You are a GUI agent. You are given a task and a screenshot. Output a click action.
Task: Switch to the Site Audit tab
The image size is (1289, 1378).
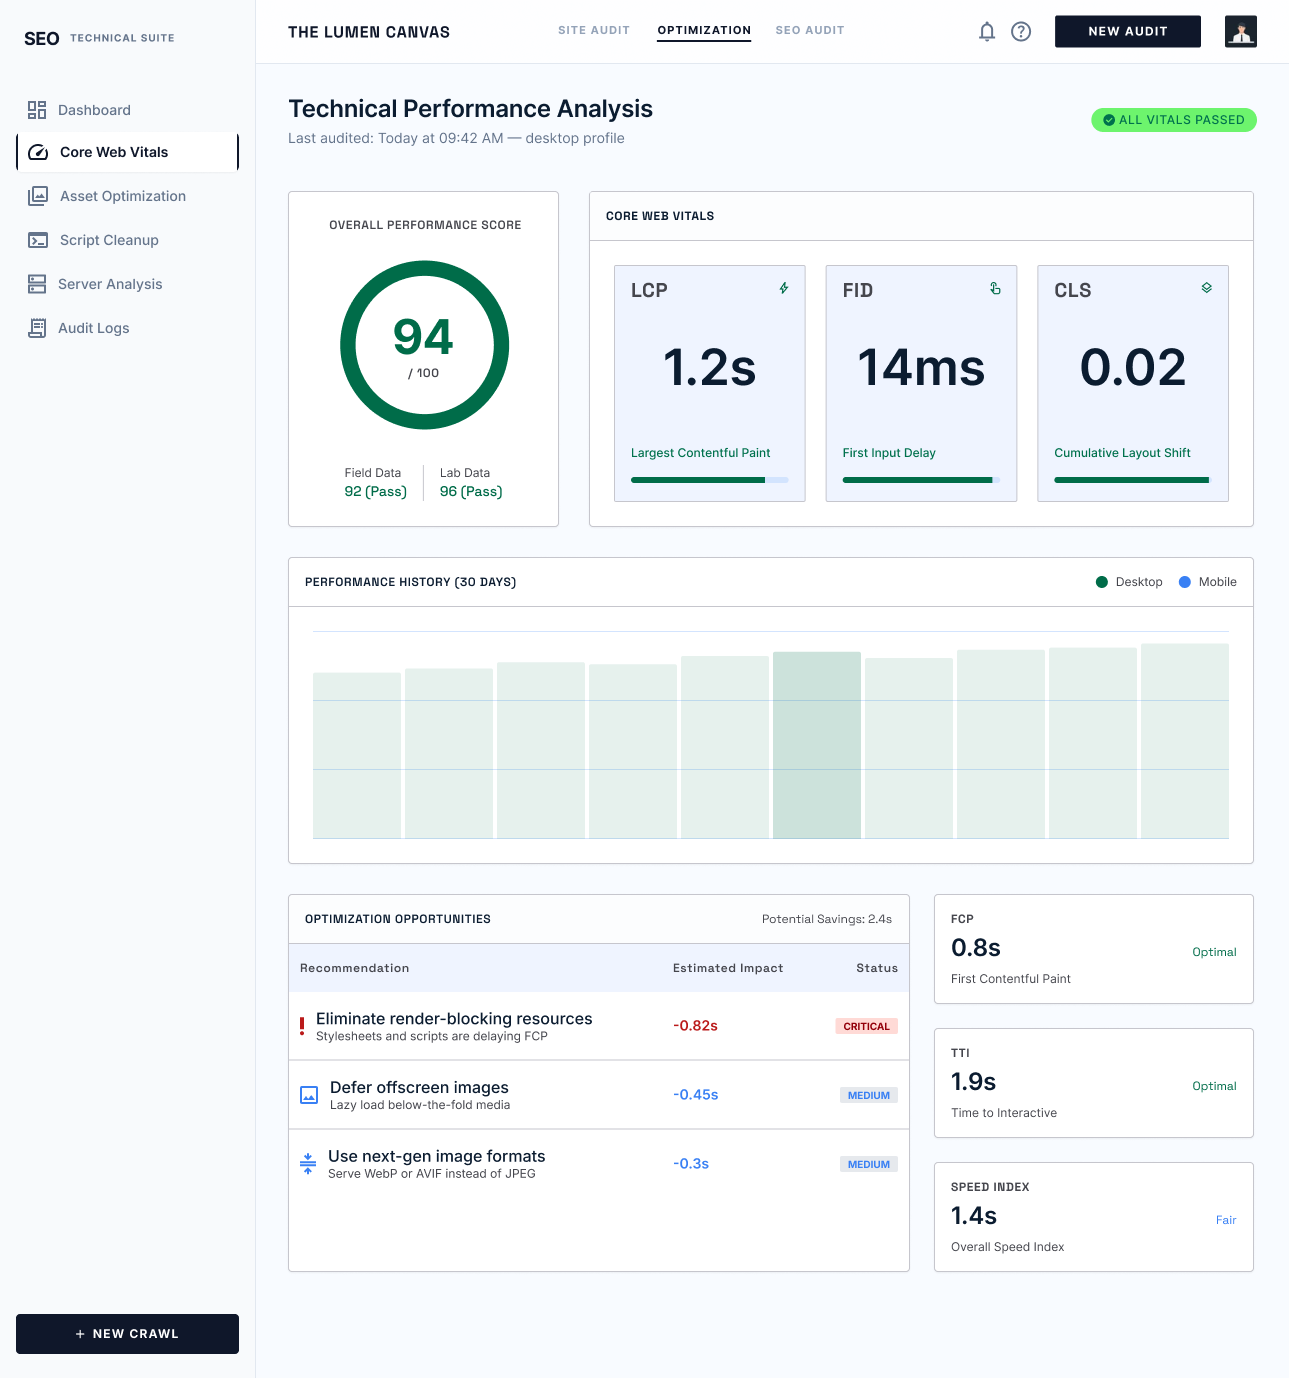point(594,30)
